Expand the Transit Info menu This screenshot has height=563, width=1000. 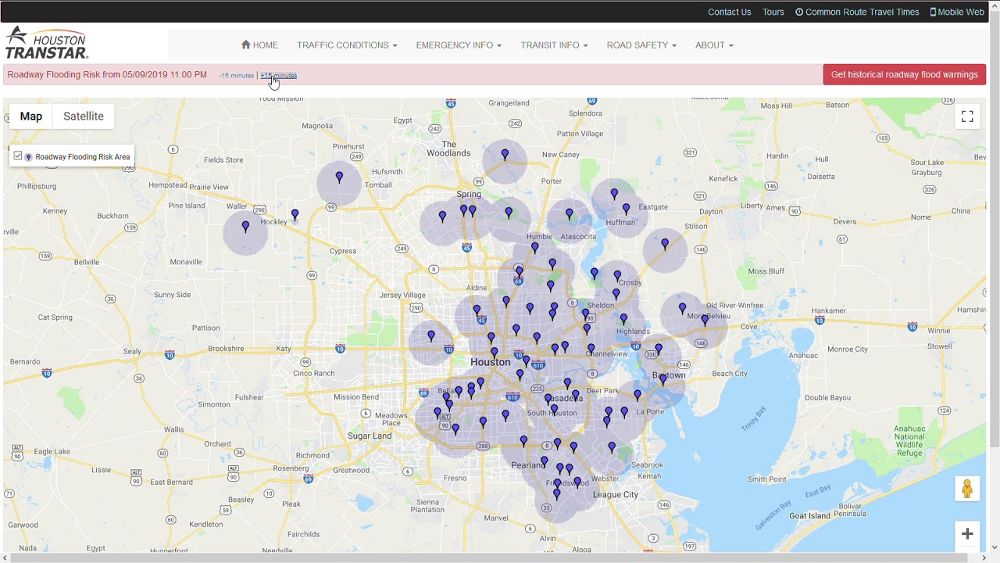pyautogui.click(x=554, y=45)
